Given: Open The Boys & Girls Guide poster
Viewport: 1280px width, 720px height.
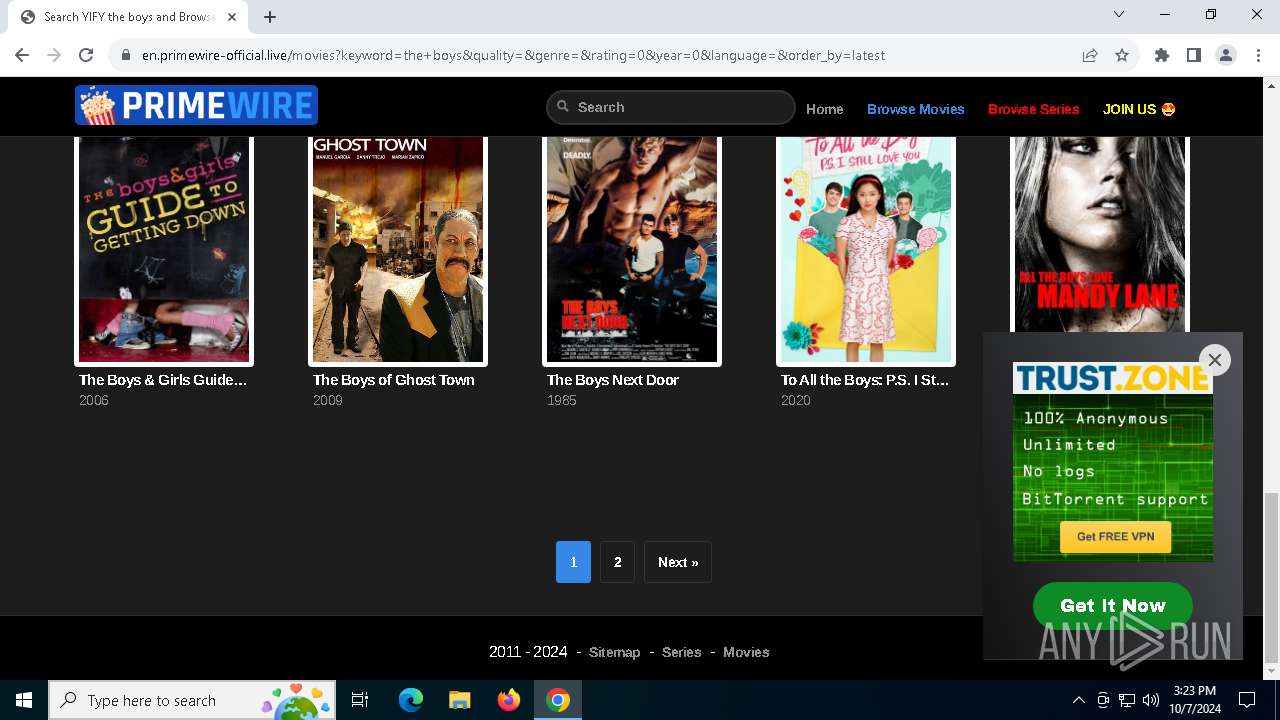Looking at the screenshot, I should click(x=164, y=250).
